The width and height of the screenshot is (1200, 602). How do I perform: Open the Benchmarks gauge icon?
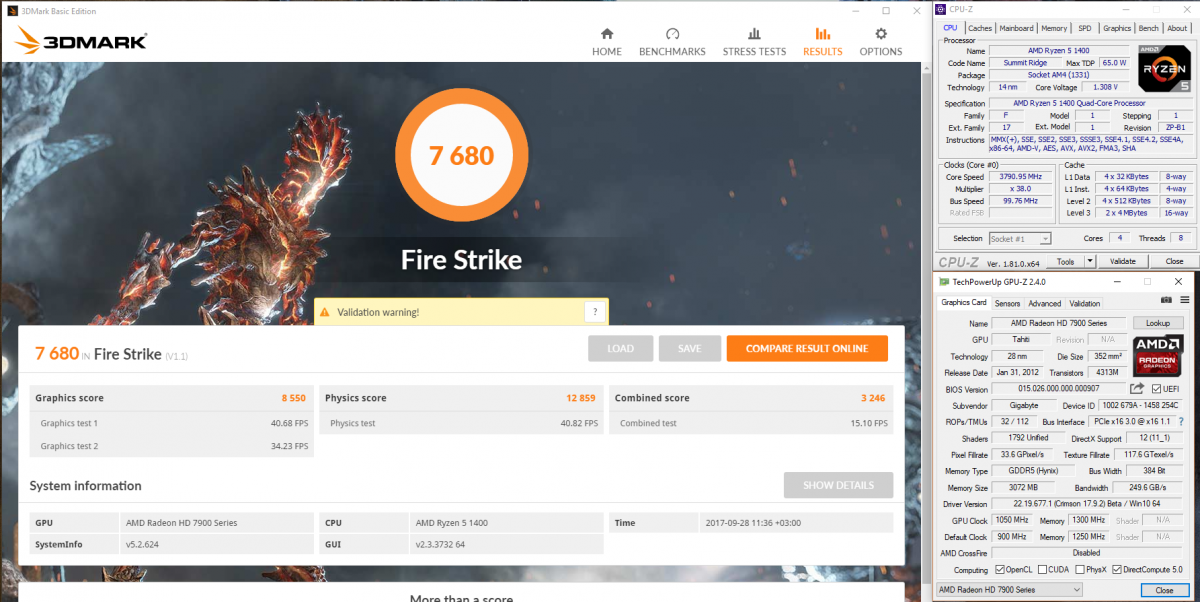click(672, 34)
